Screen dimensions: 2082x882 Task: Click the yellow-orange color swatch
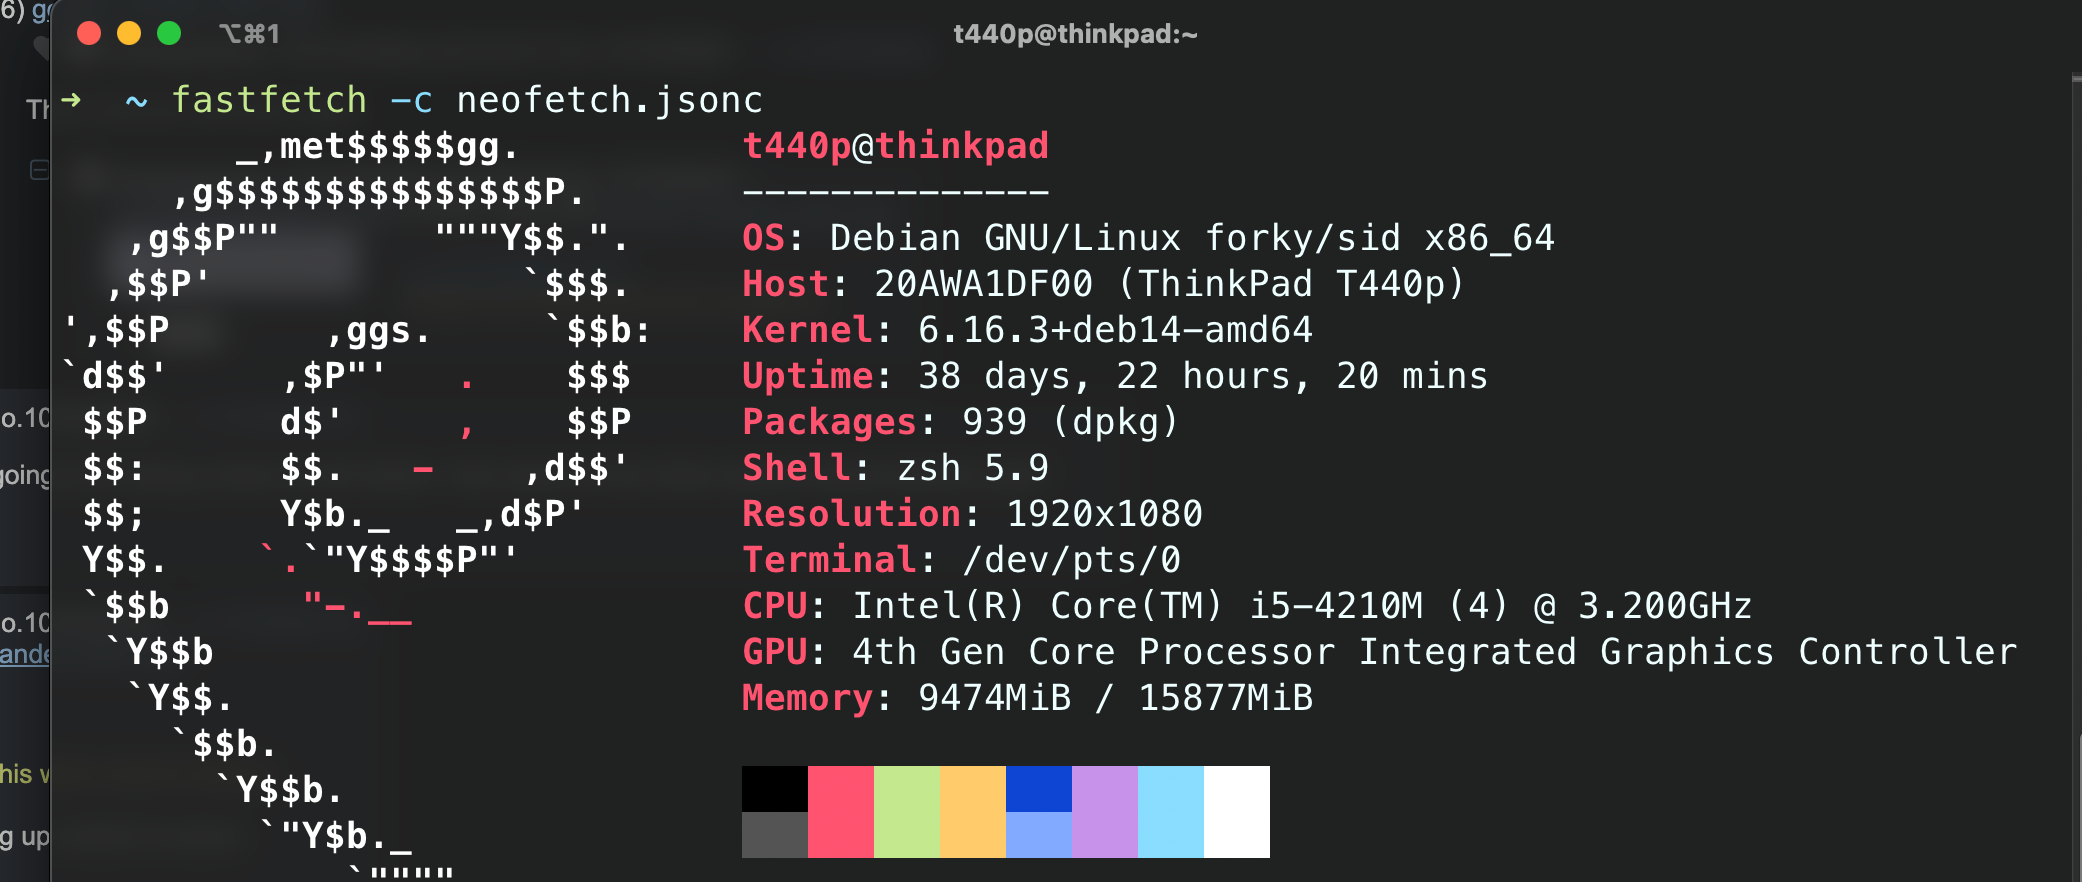pos(973,812)
